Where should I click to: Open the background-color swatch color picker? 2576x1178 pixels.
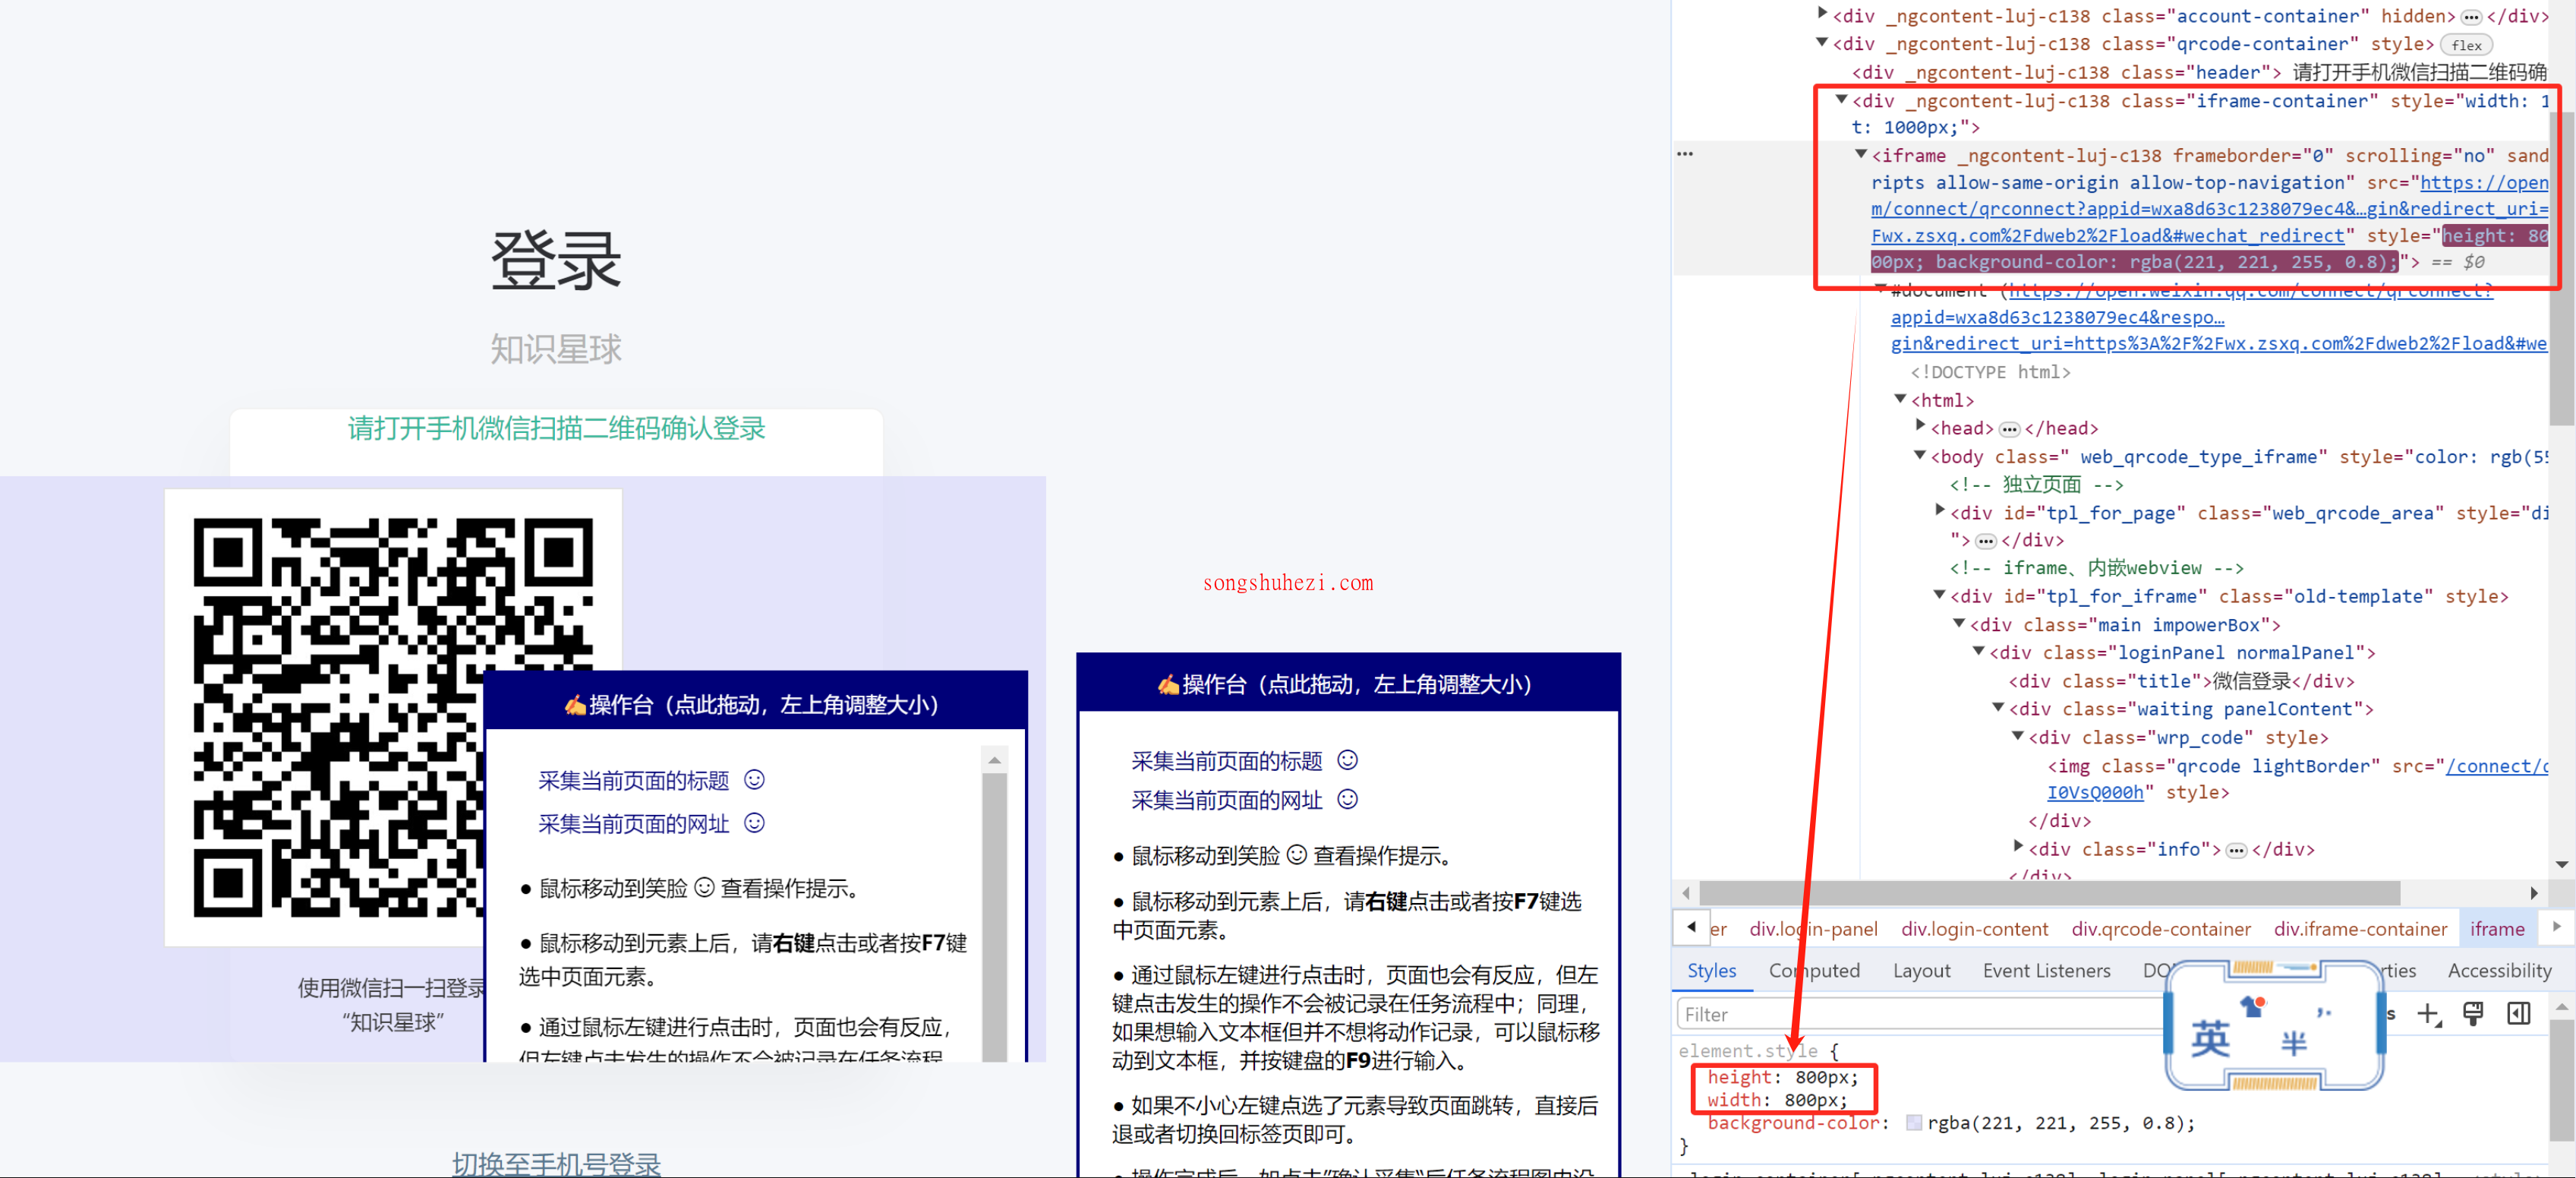1913,1123
